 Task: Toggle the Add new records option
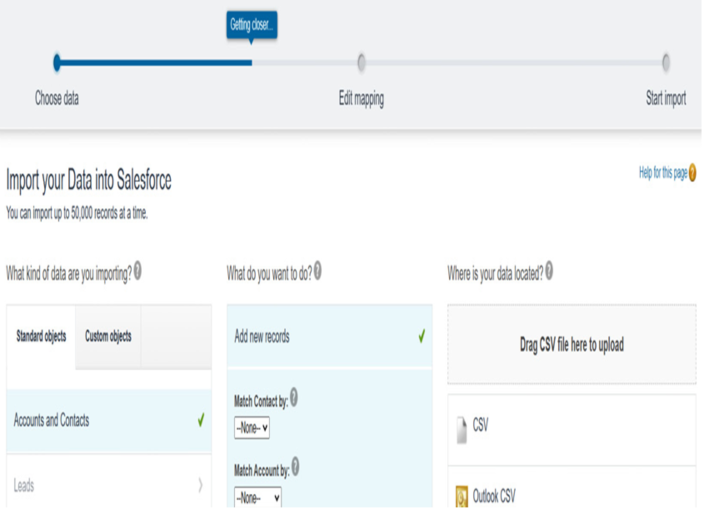(x=330, y=336)
